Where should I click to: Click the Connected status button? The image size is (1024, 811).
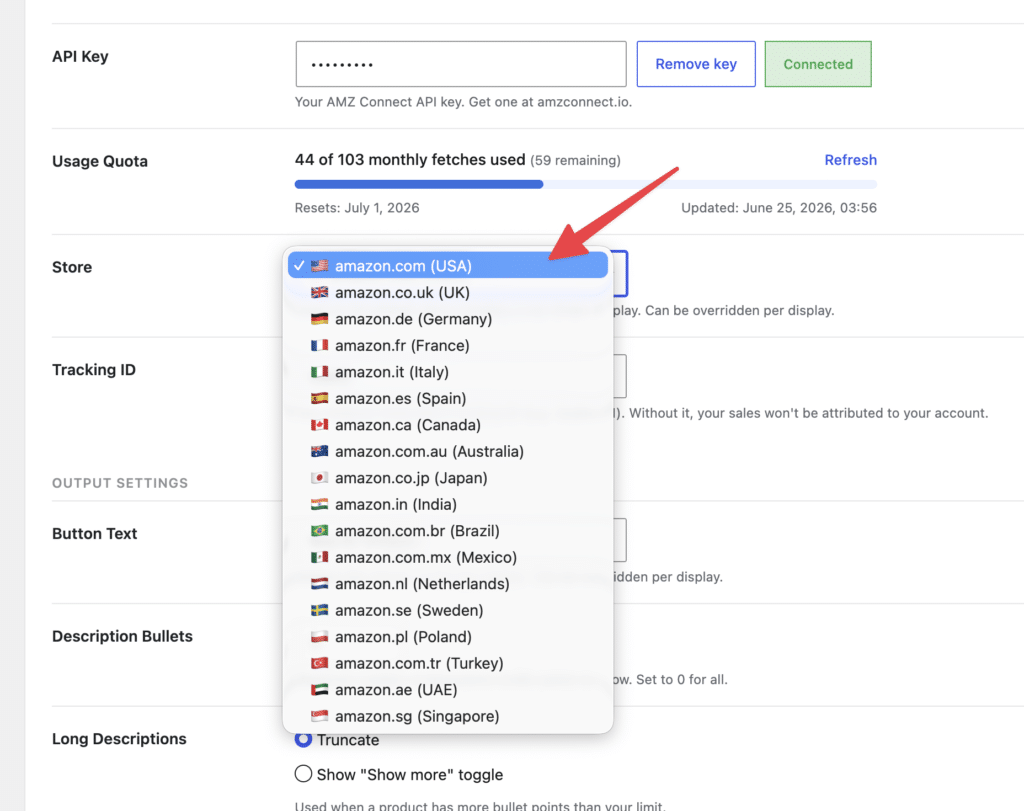(818, 64)
